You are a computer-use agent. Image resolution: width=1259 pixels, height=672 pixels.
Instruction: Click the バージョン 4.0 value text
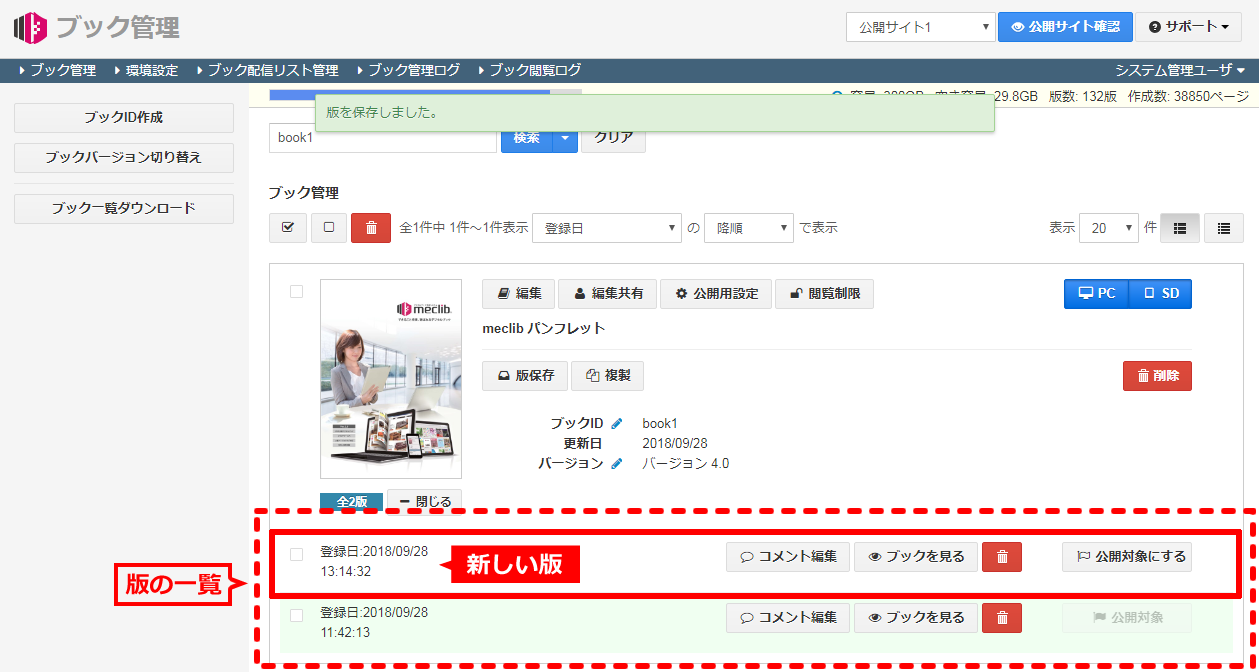[686, 464]
